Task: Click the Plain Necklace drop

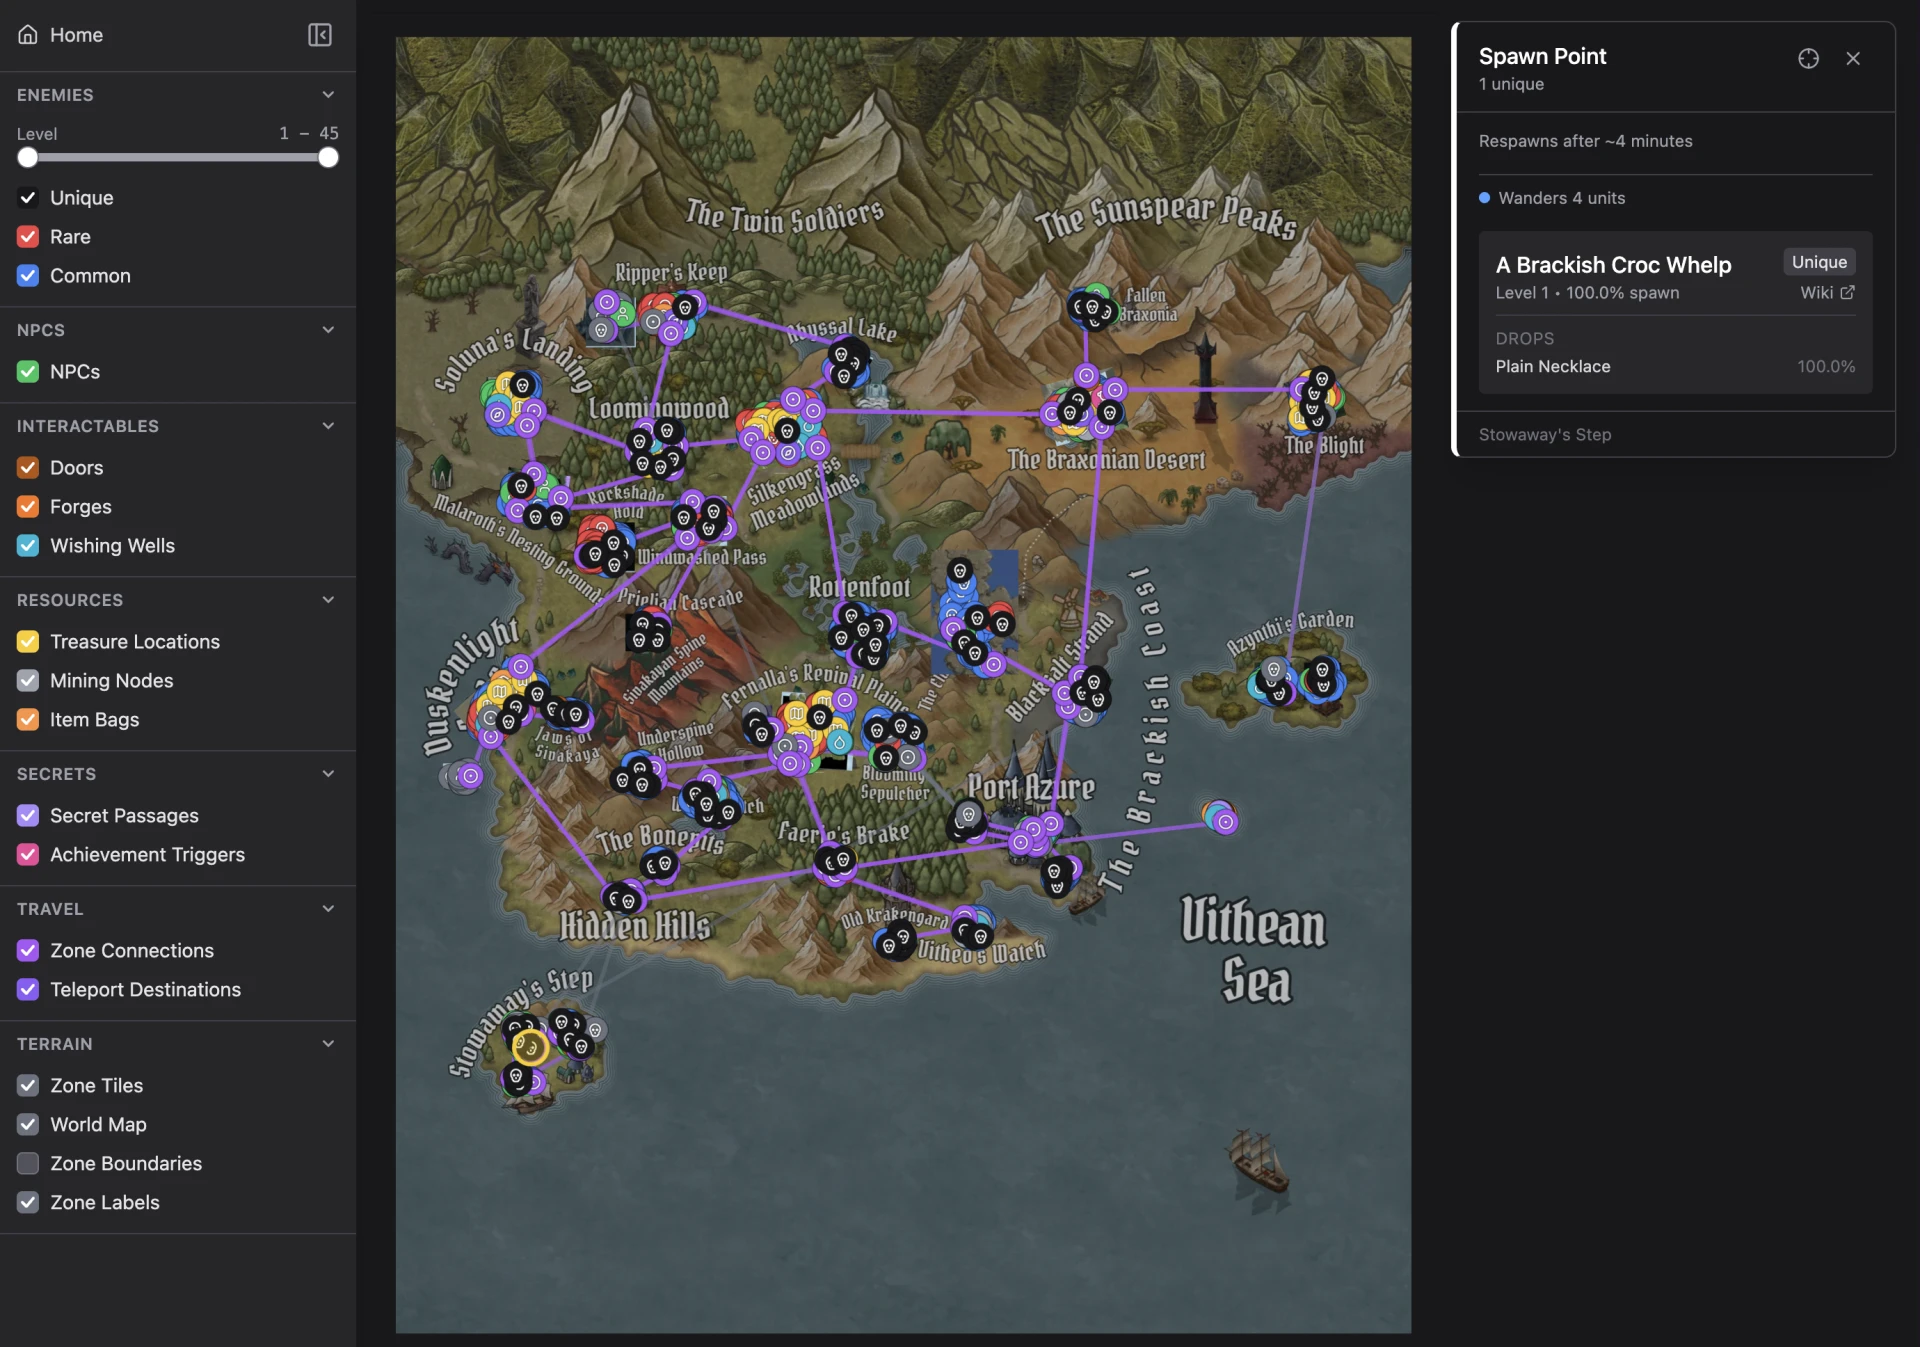Action: click(x=1552, y=367)
